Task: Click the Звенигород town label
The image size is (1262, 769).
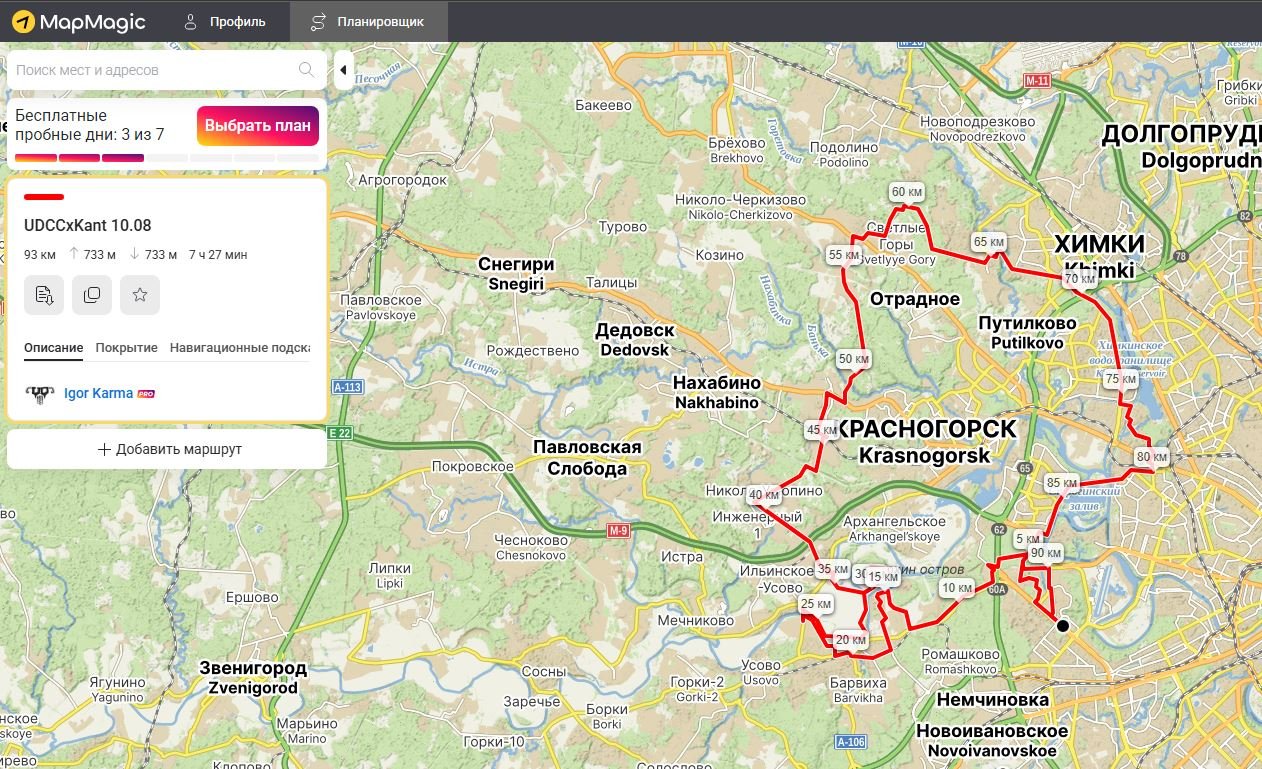Action: [253, 677]
